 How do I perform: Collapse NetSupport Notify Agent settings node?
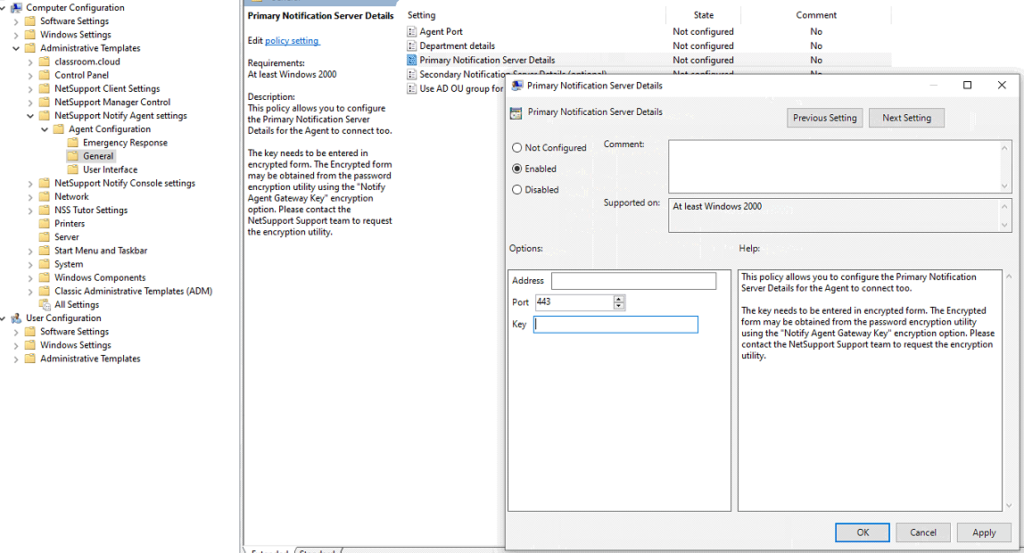click(x=30, y=116)
